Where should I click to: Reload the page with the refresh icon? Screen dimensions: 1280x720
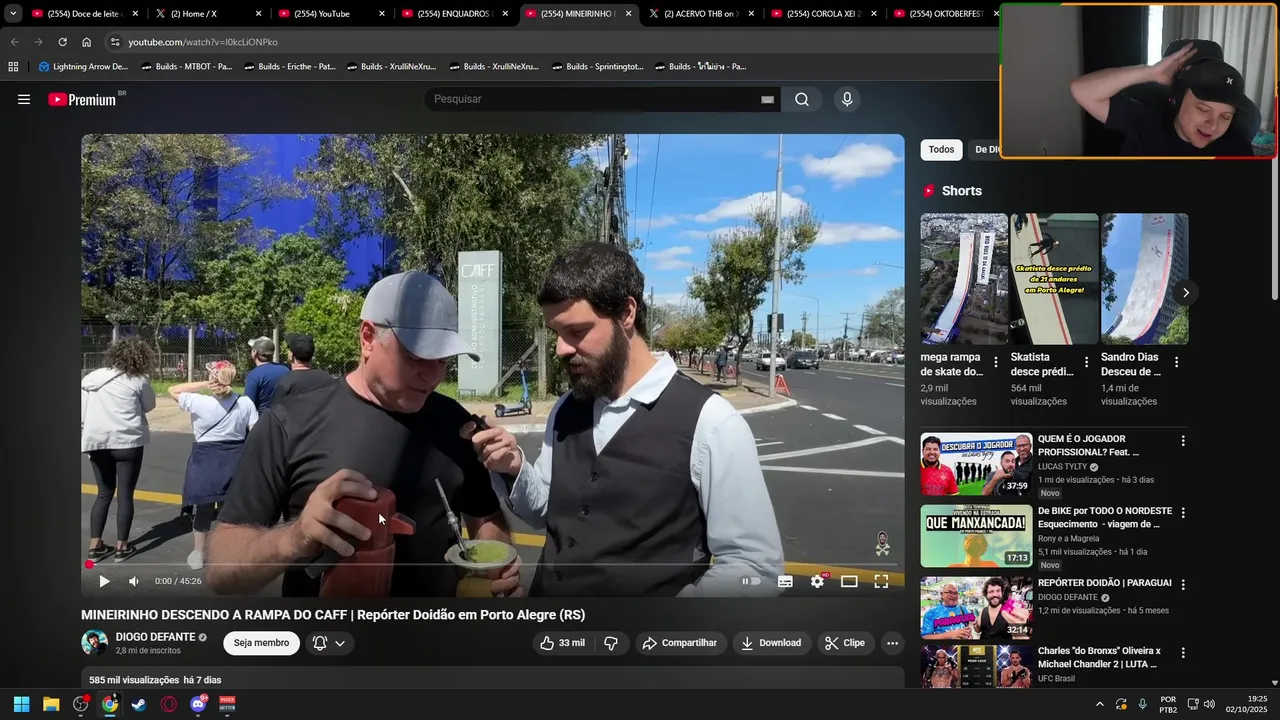point(62,42)
